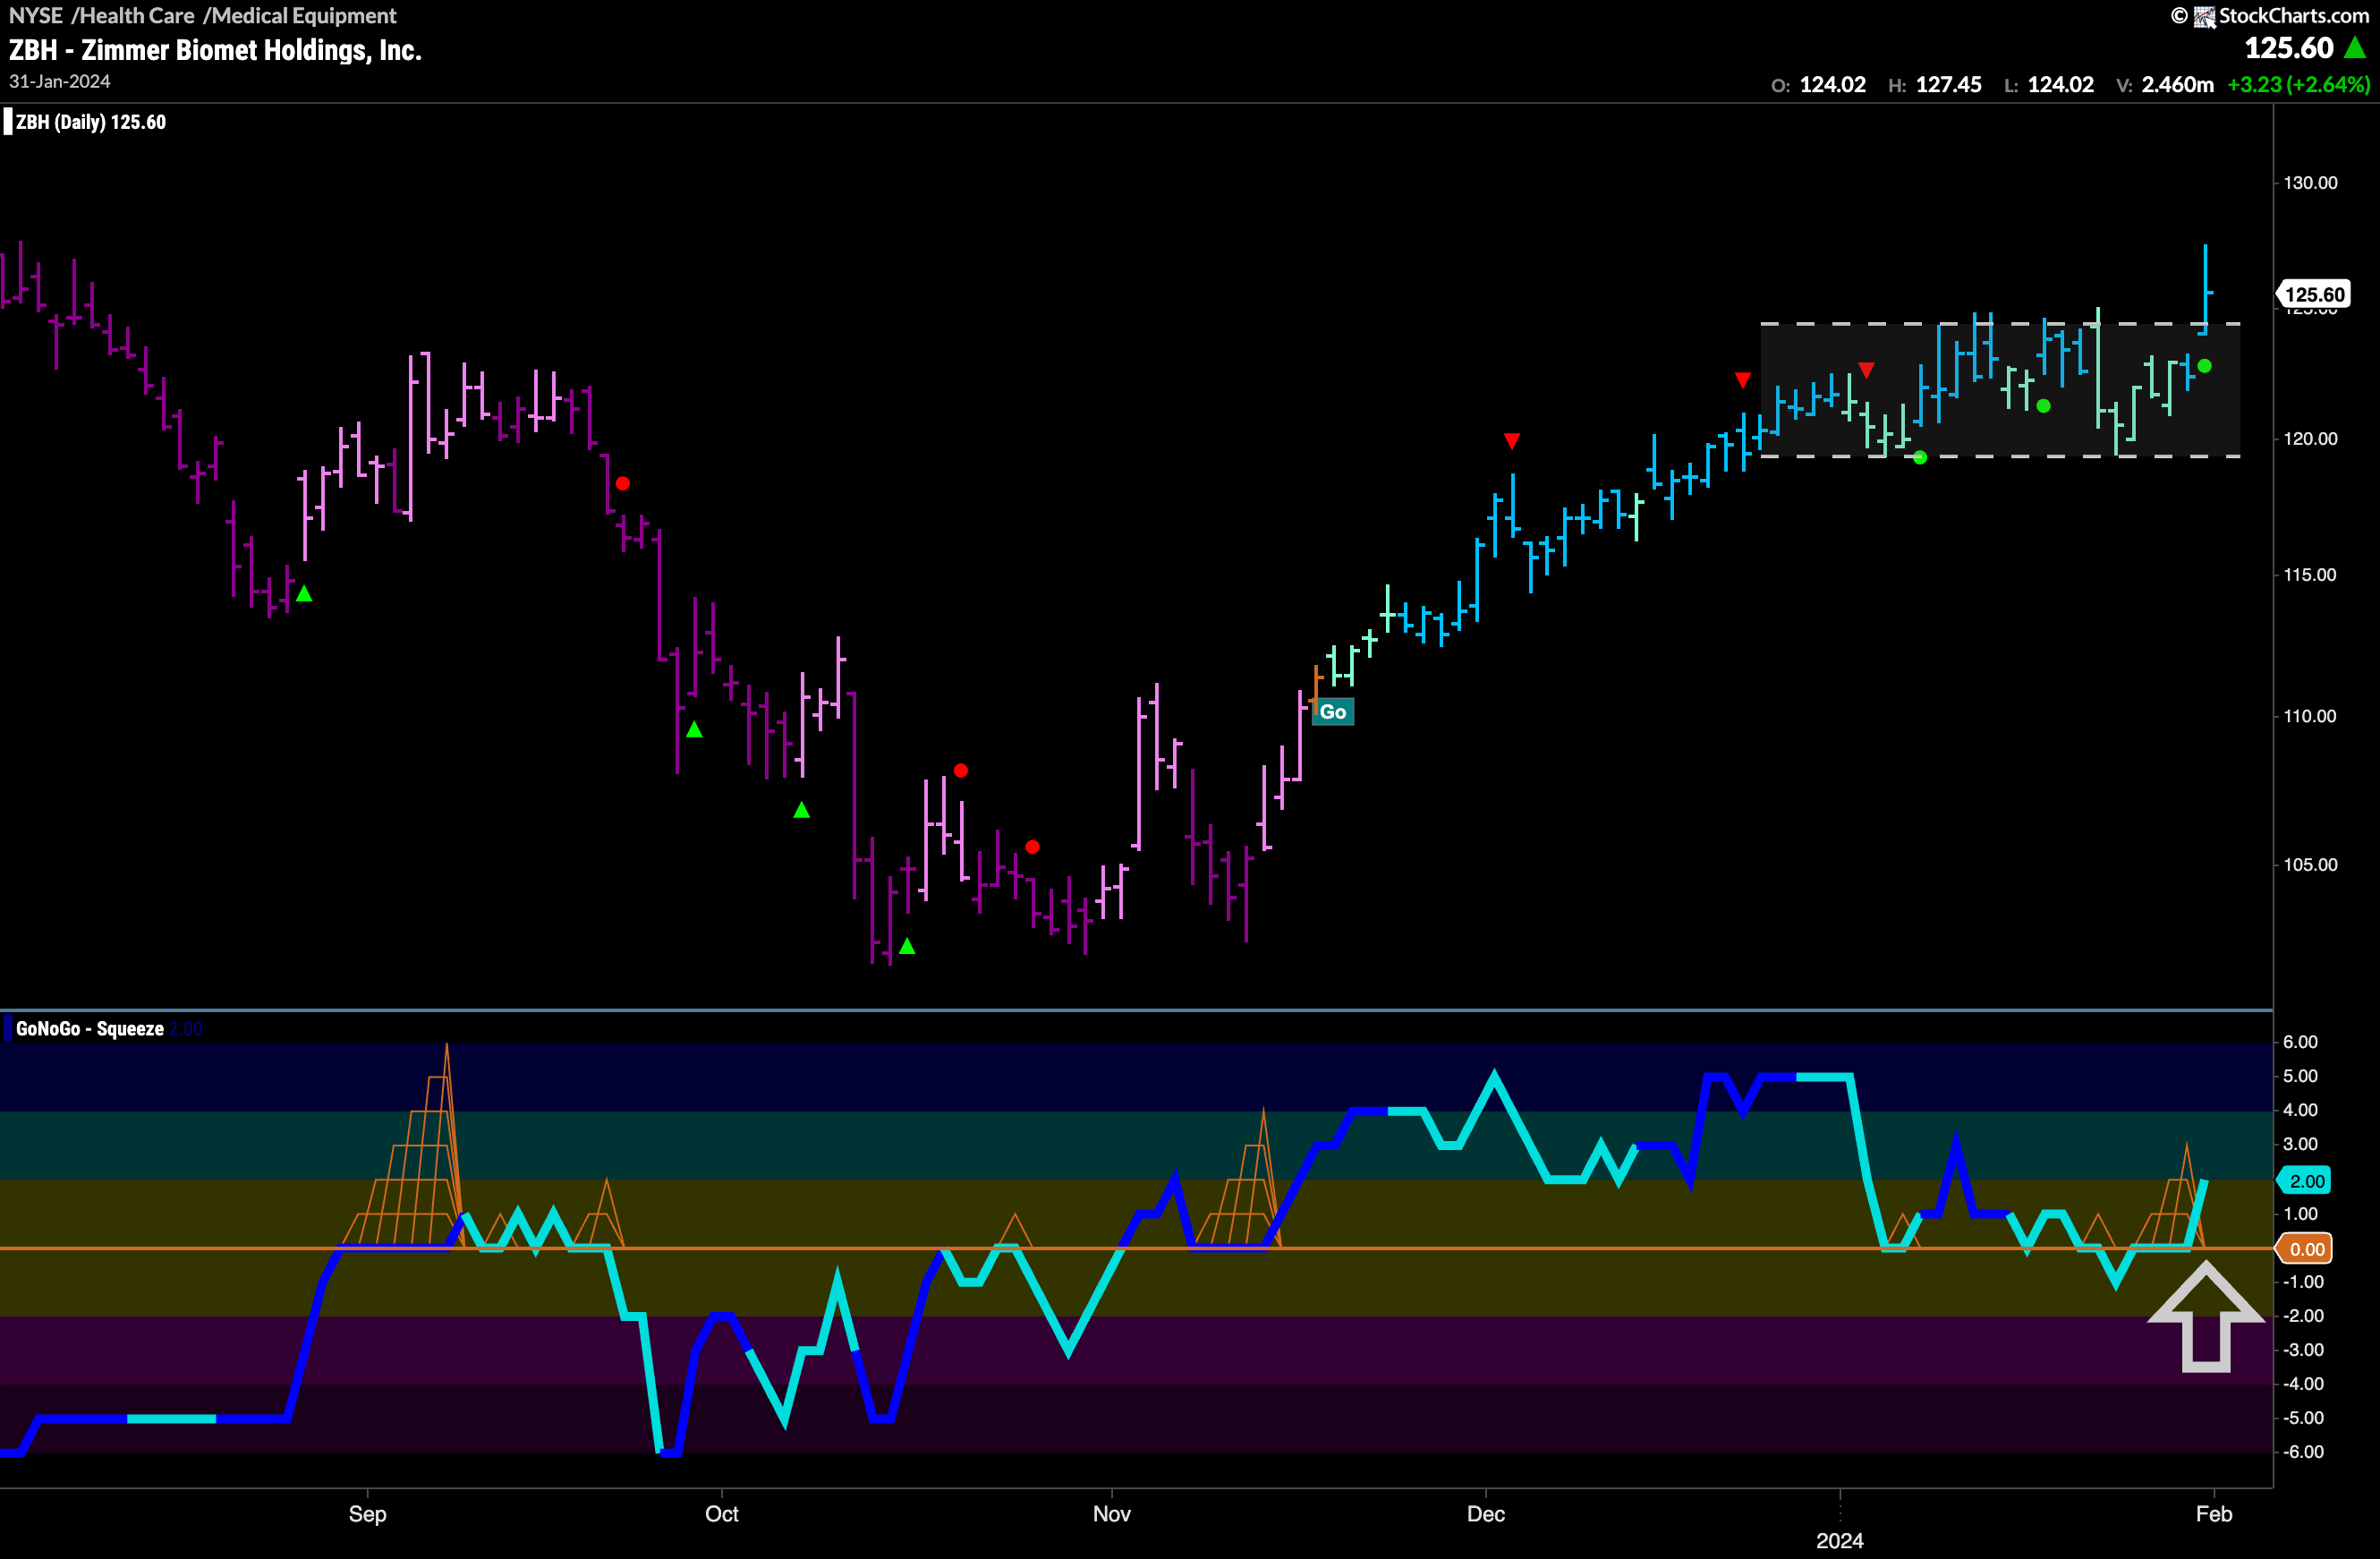Click the open value 124.02
The image size is (2380, 1559).
click(x=1833, y=85)
